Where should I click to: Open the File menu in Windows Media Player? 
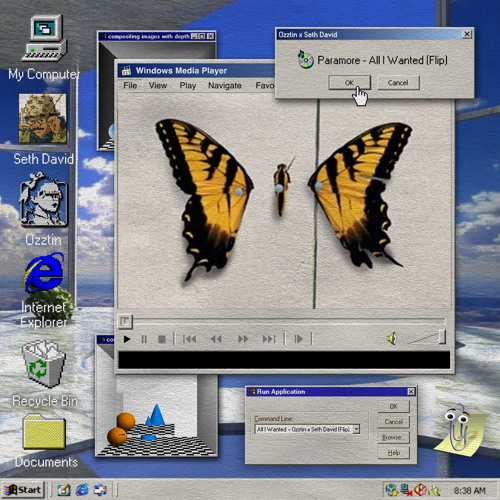coord(130,86)
